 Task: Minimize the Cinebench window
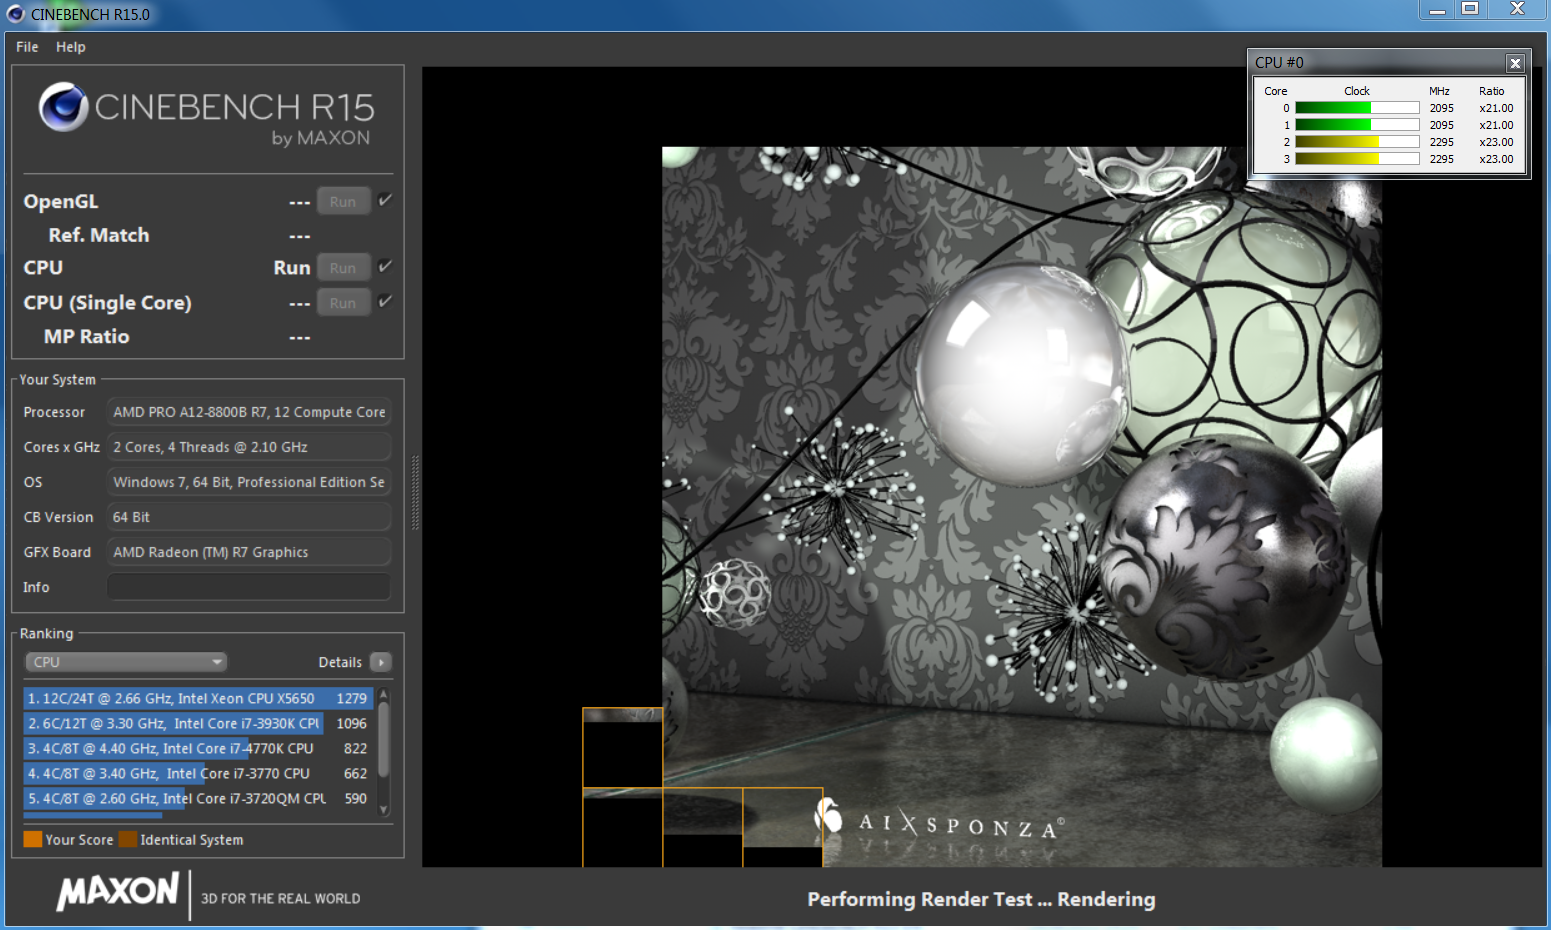[1437, 9]
